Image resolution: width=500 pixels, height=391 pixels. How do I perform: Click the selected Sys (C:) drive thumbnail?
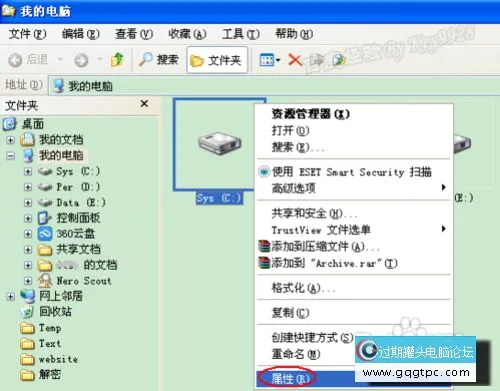219,143
